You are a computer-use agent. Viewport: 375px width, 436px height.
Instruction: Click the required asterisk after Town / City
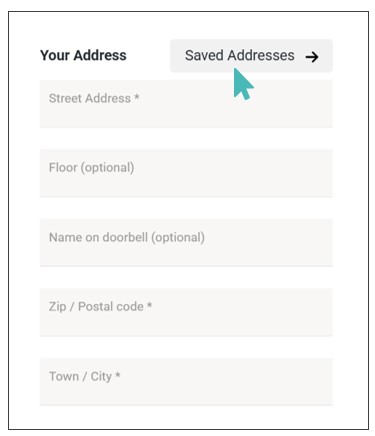pyautogui.click(x=118, y=375)
